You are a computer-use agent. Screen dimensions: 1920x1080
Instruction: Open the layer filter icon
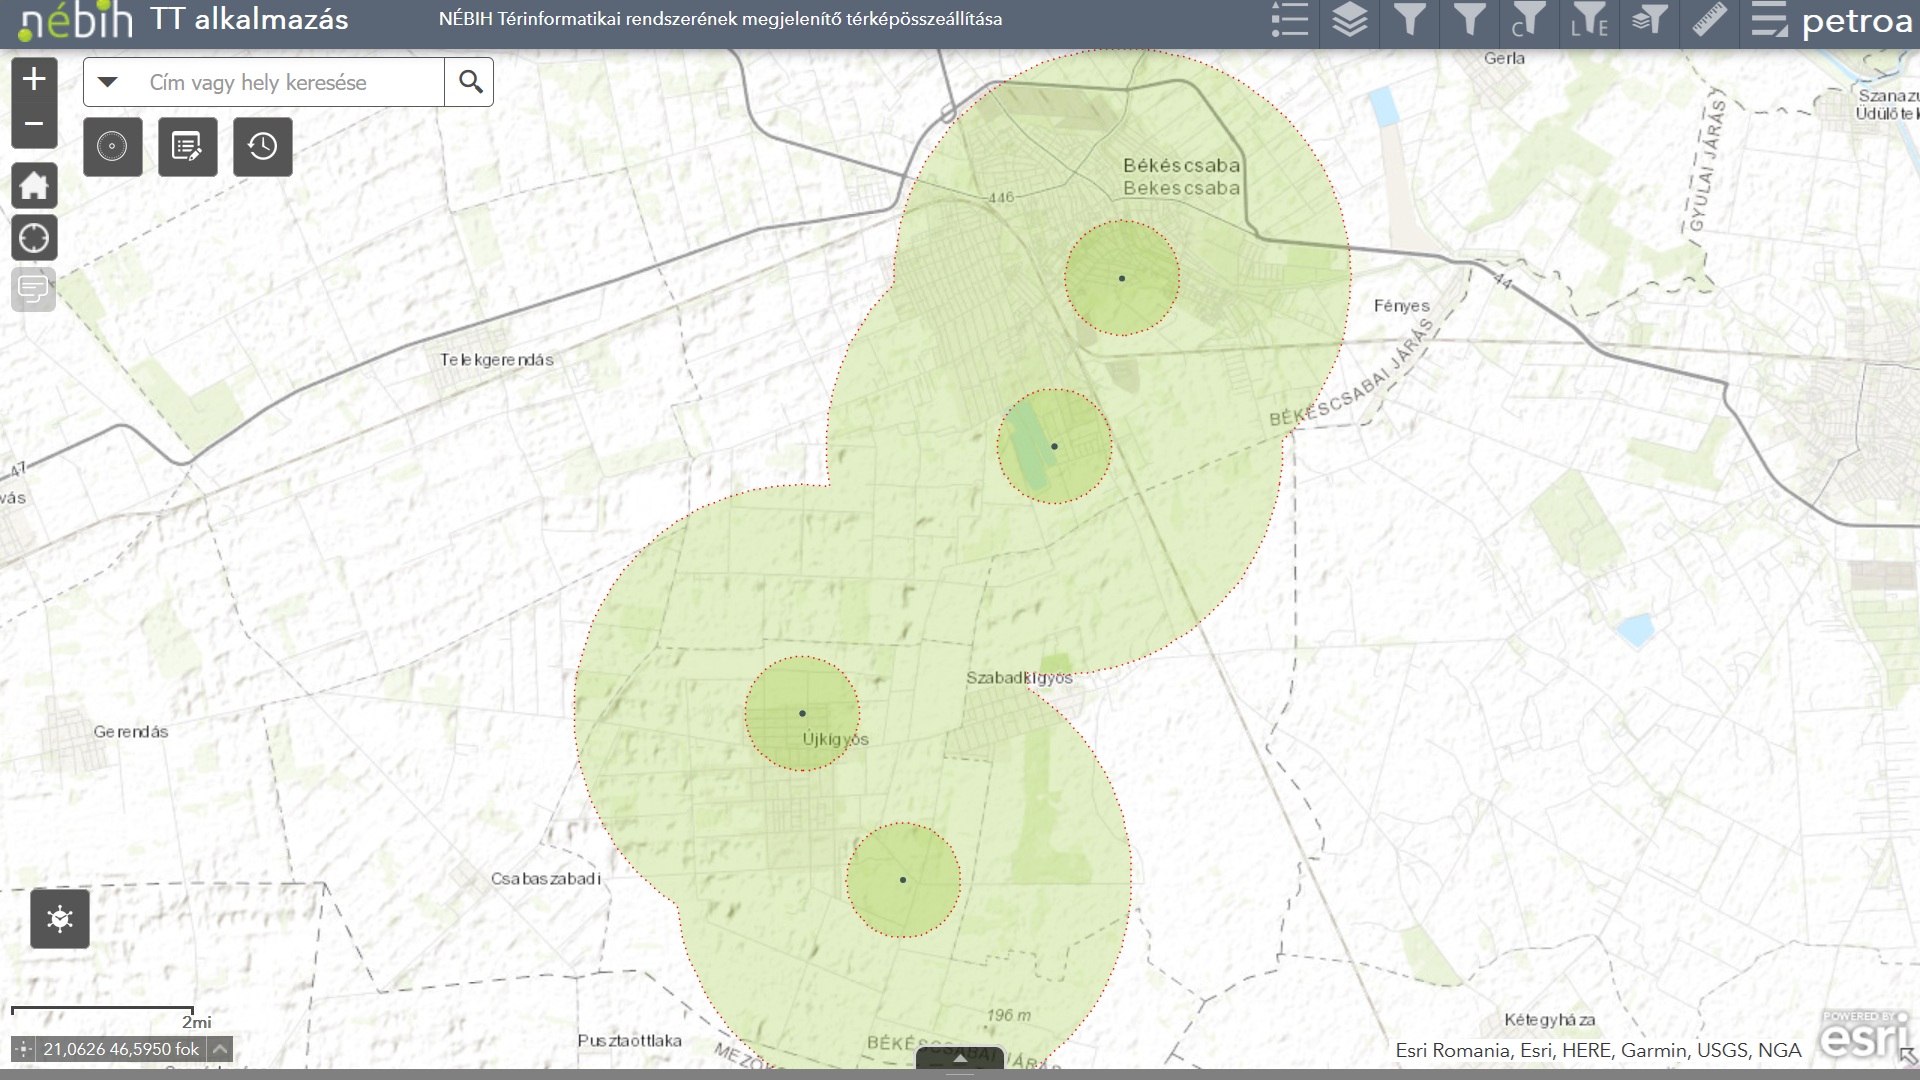1649,20
